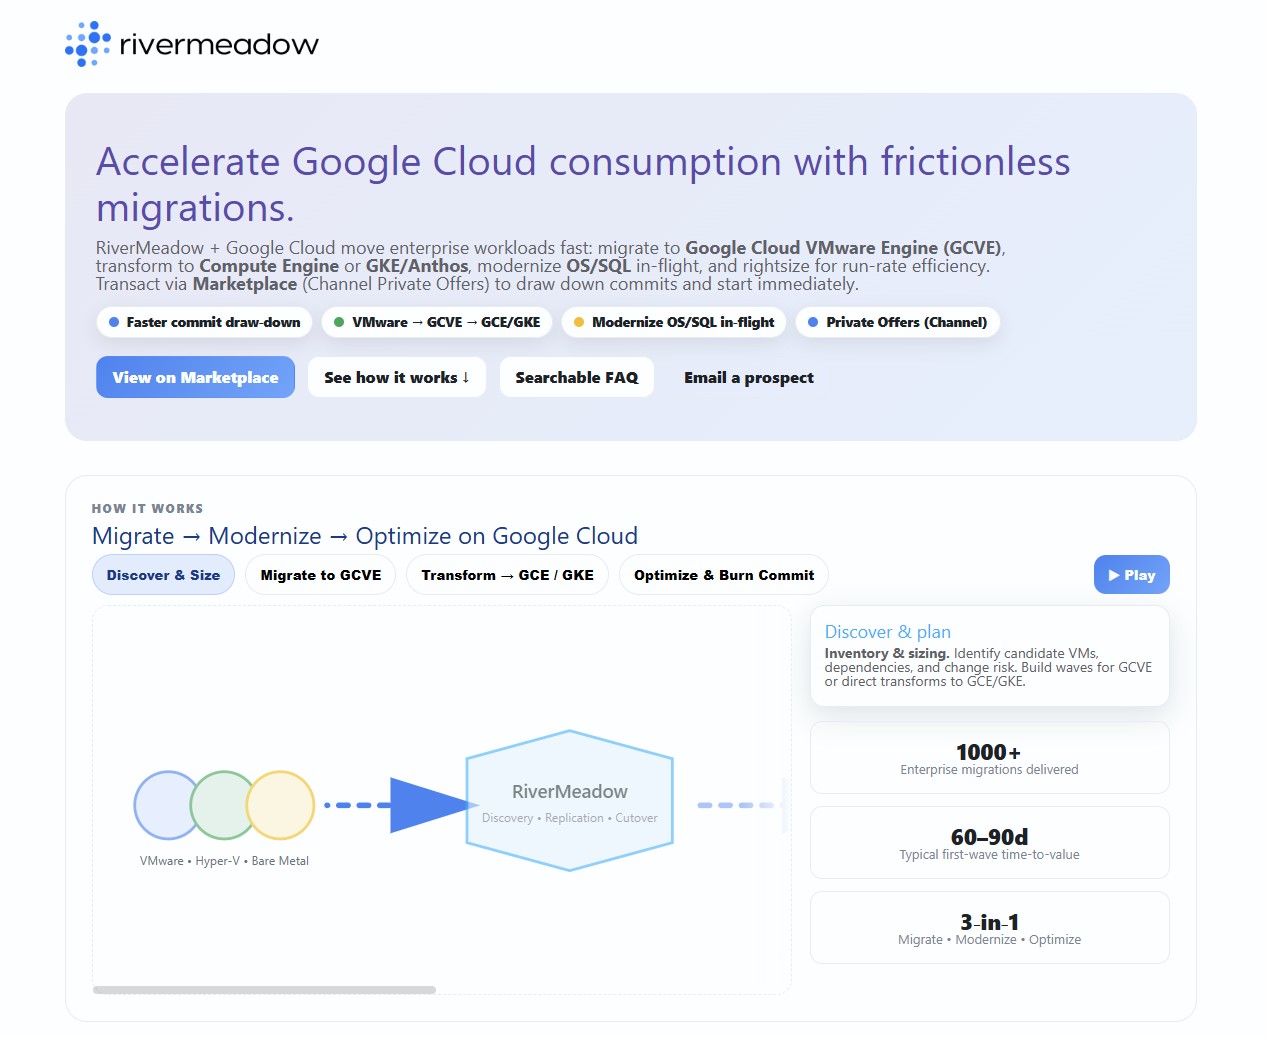The width and height of the screenshot is (1269, 1037).
Task: Click the rivermeadow wordmark text
Action: coord(218,44)
